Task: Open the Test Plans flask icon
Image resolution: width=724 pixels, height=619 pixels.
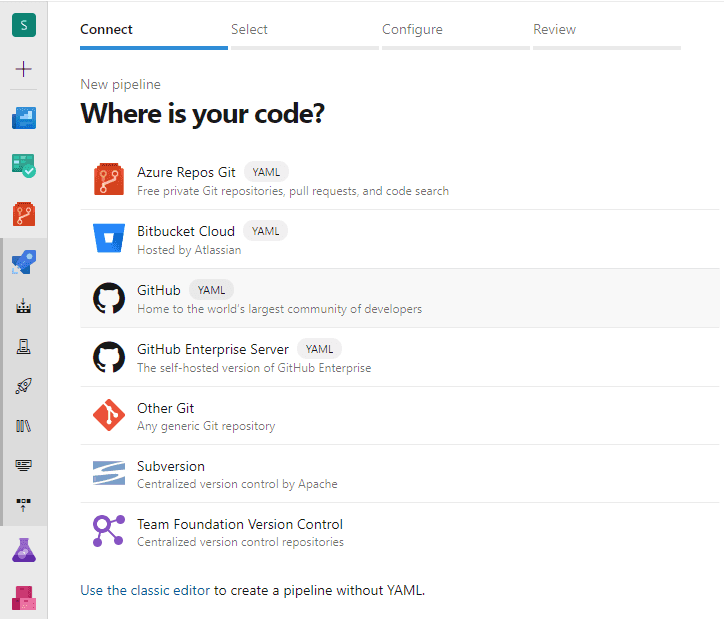Action: (24, 550)
